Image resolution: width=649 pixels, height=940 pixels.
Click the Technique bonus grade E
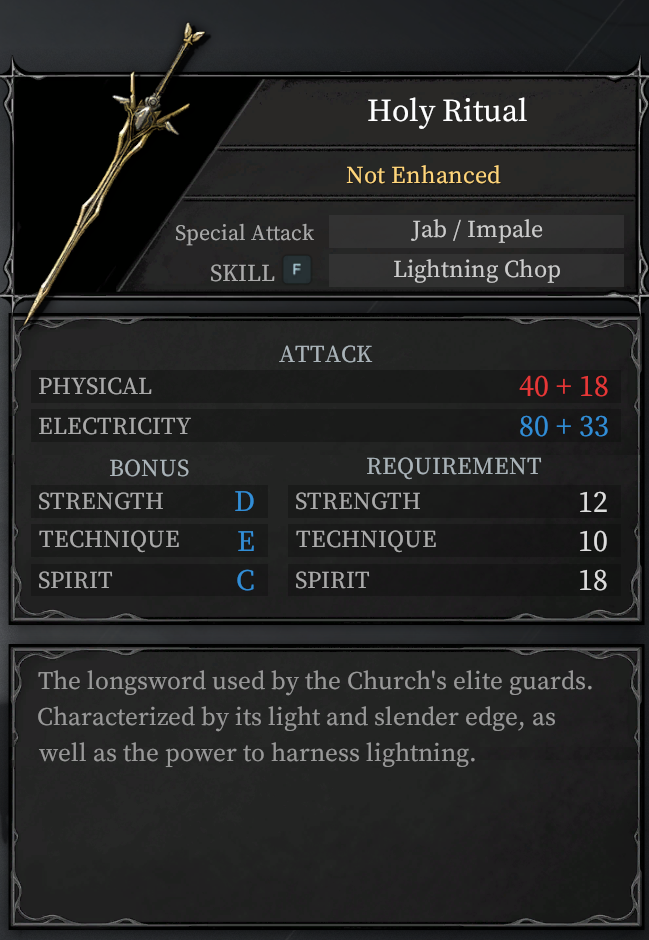pyautogui.click(x=246, y=541)
